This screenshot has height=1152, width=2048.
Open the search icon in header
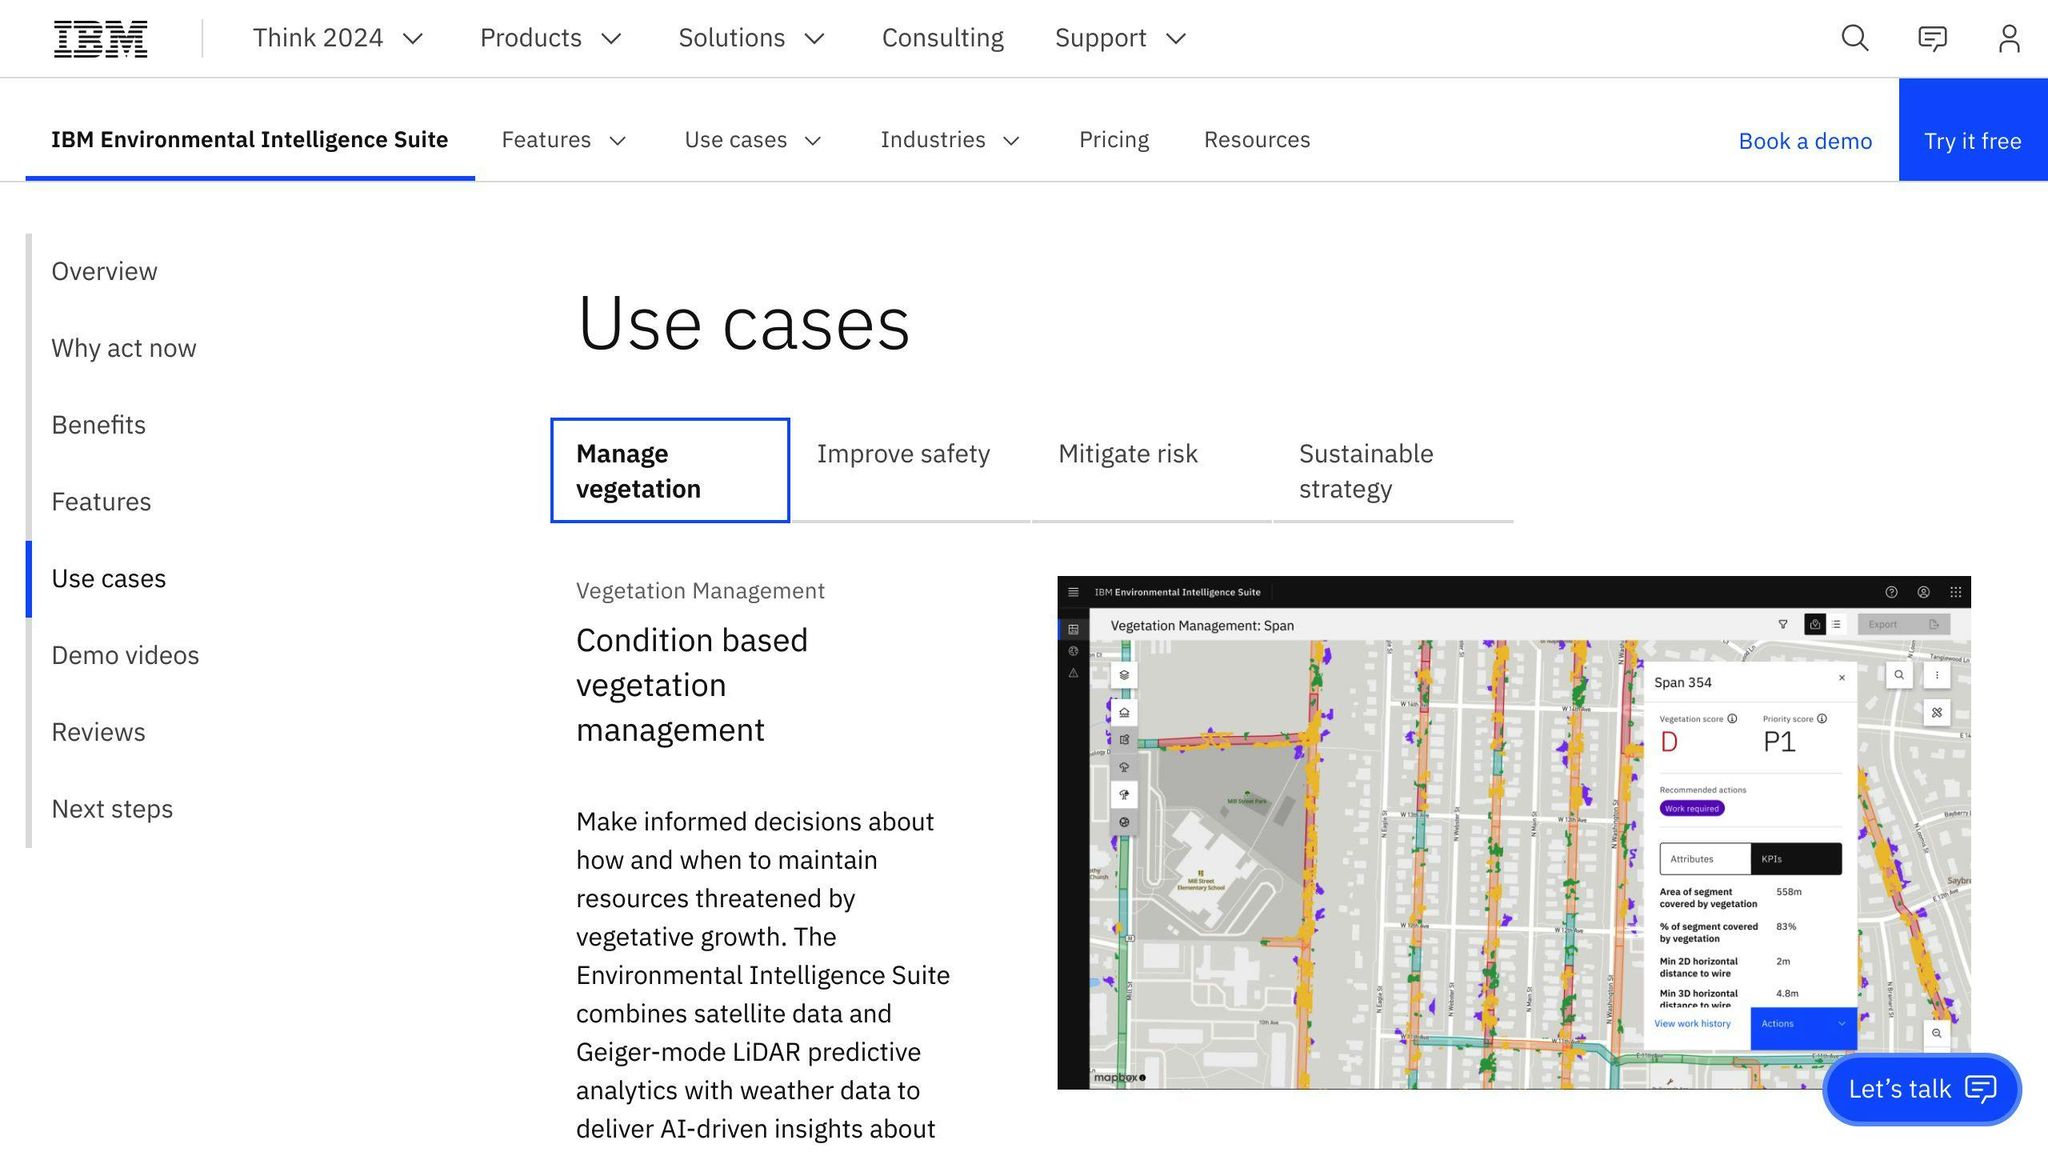pos(1855,38)
